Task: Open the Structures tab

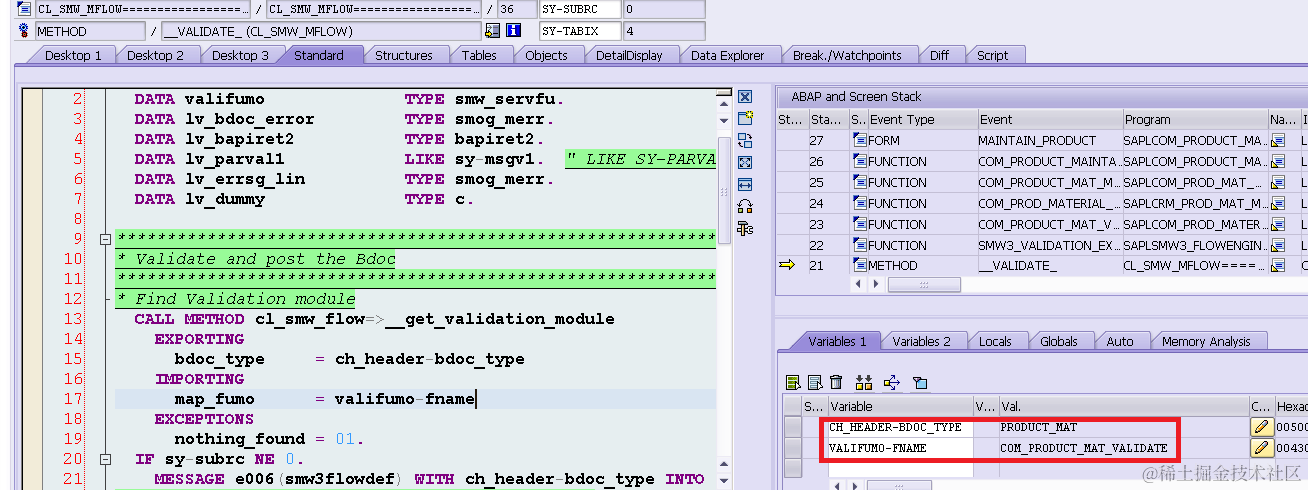Action: pos(404,56)
